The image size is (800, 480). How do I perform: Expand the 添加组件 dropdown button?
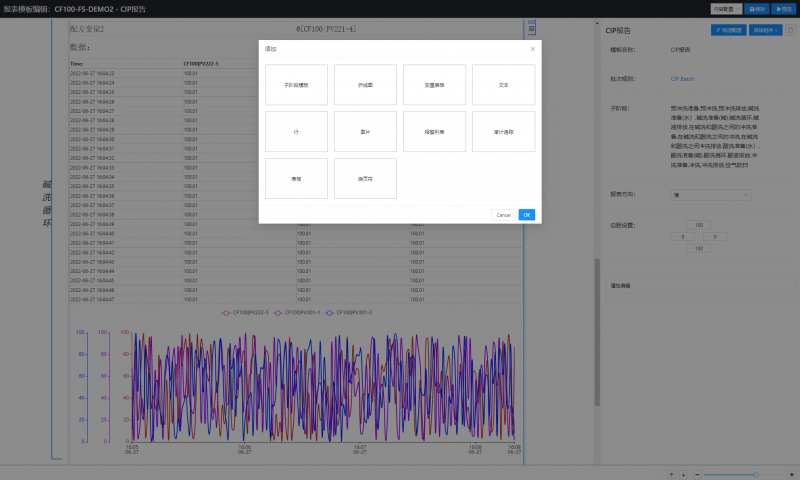pos(767,30)
